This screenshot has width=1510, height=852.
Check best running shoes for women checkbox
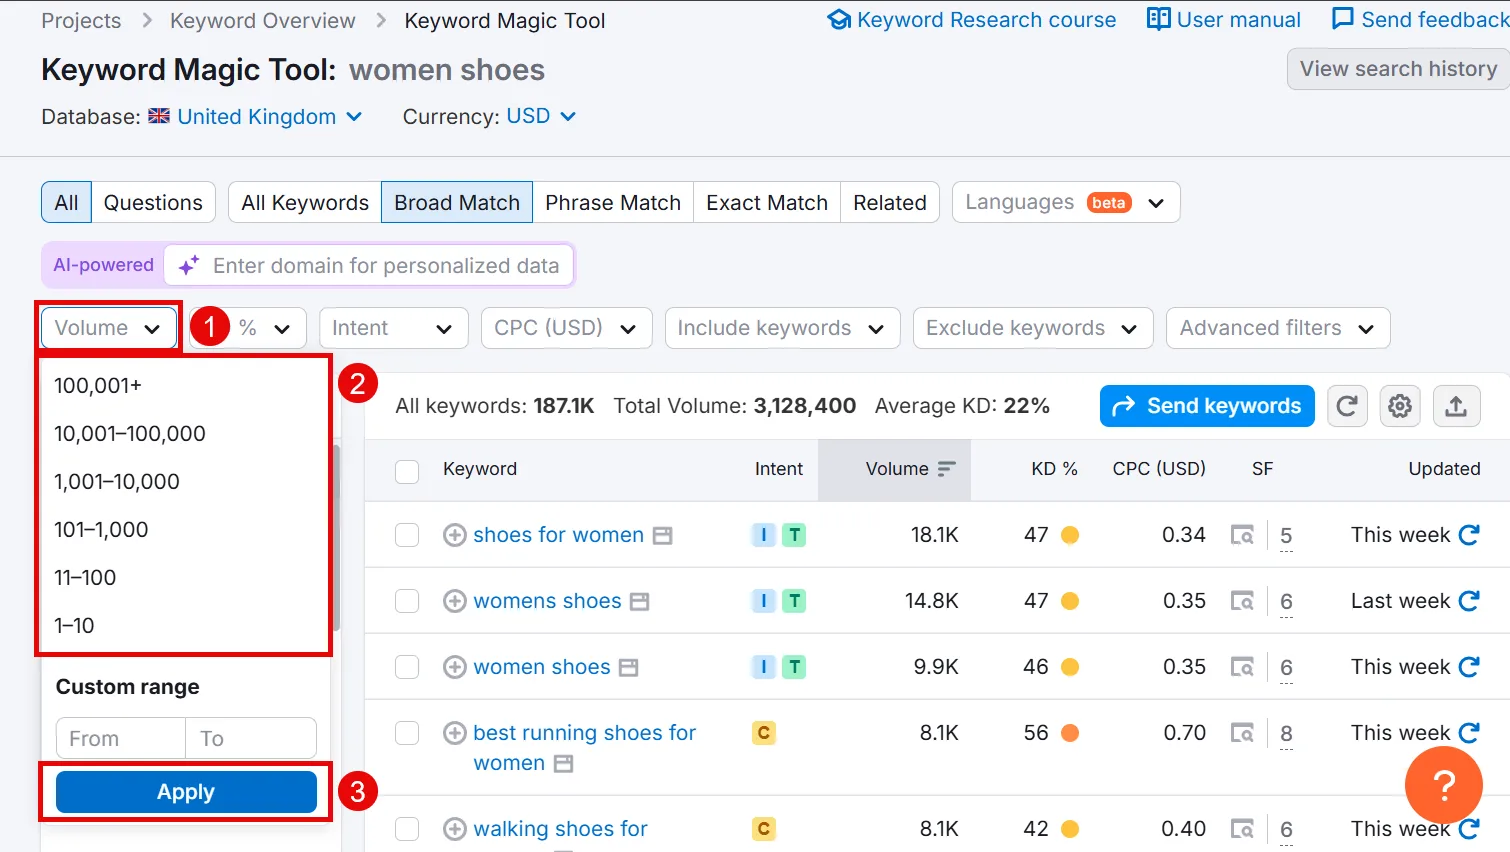pos(407,733)
